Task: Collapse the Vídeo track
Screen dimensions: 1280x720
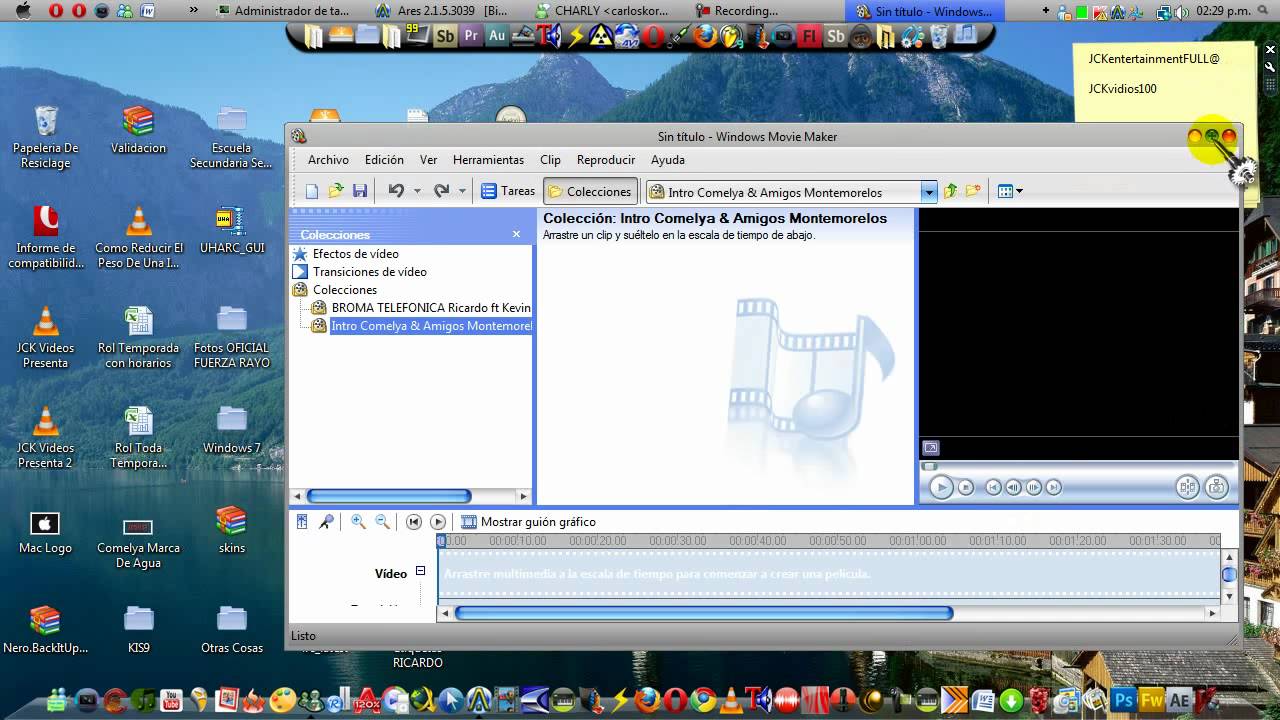Action: 420,571
